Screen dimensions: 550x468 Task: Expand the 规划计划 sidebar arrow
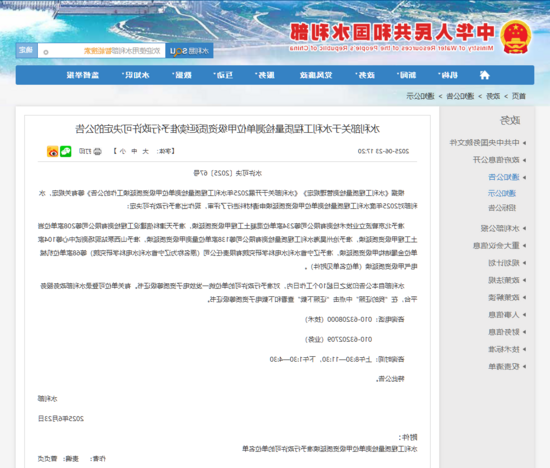(524, 263)
